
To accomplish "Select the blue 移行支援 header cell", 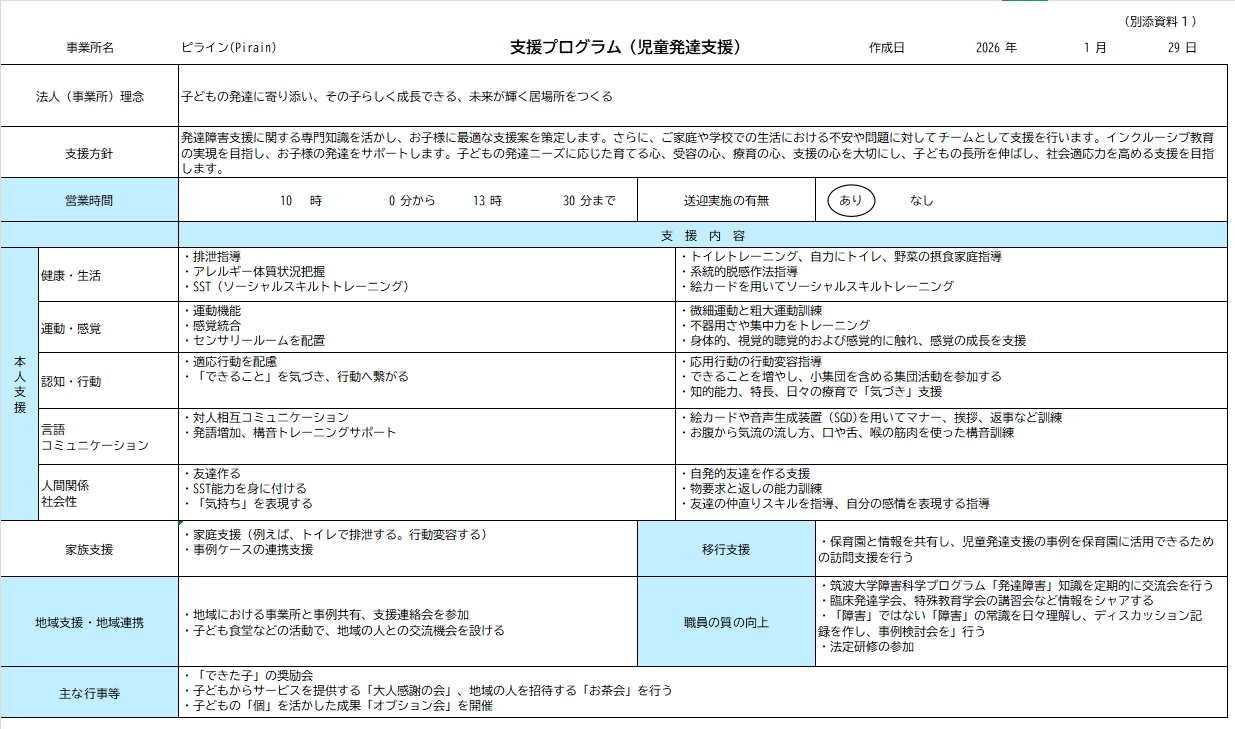I will [x=726, y=549].
